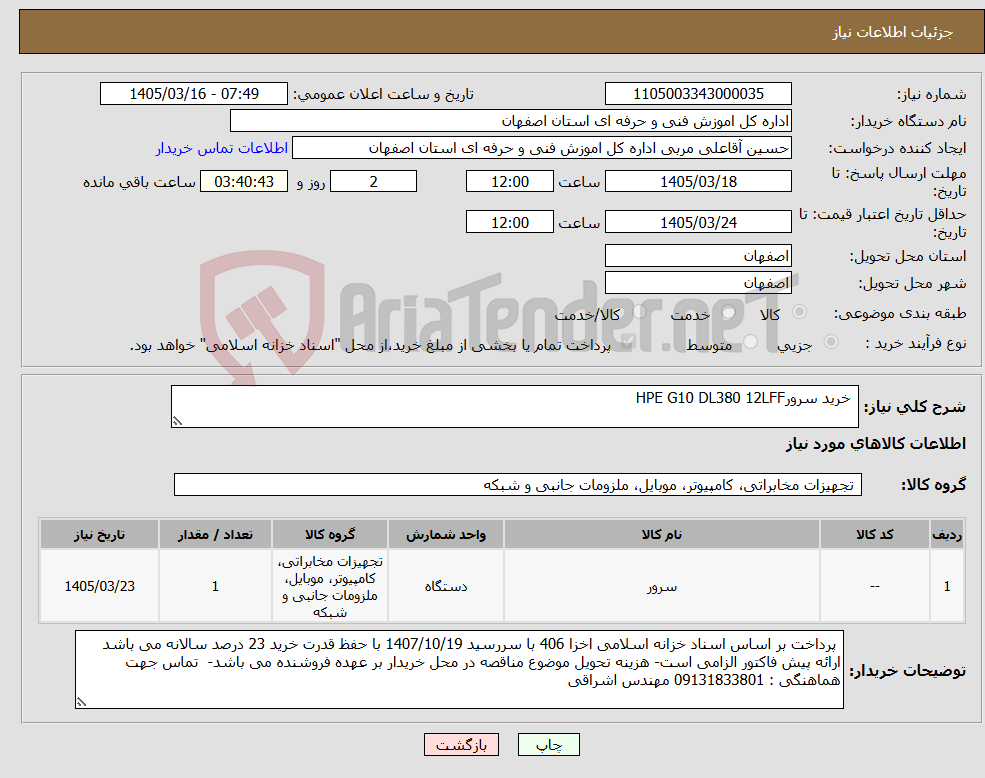The width and height of the screenshot is (985, 778).
Task: Click the request creator name field
Action: [541, 148]
